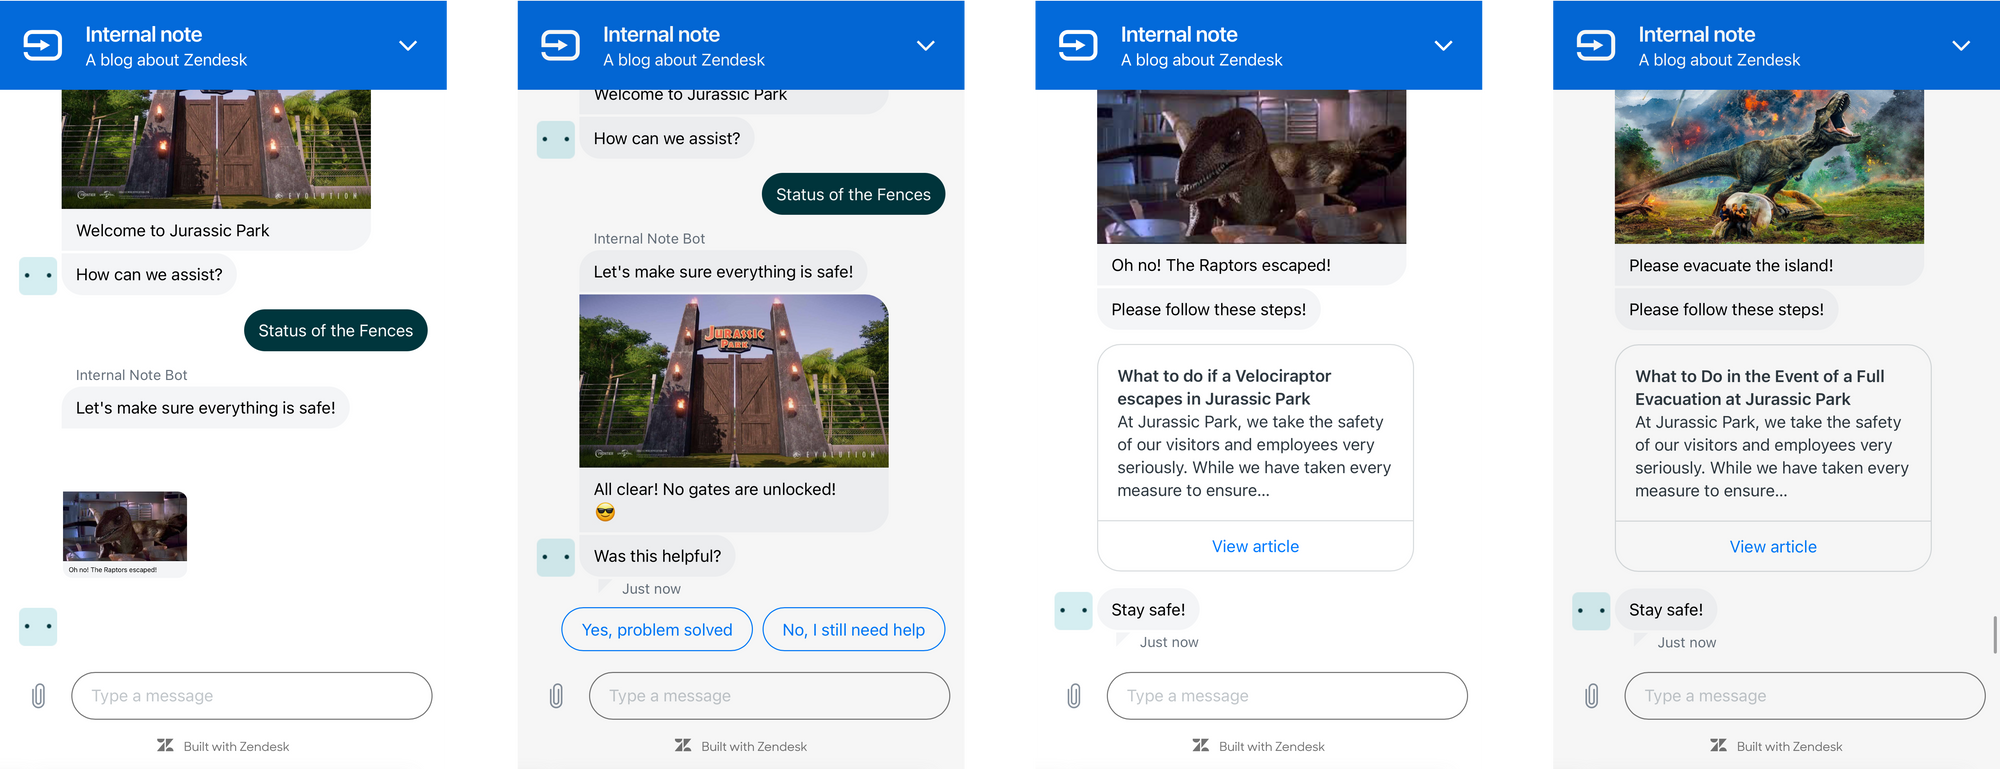2000x769 pixels.
Task: Click the Internal note logo icon in the third widget header
Action: (1078, 45)
